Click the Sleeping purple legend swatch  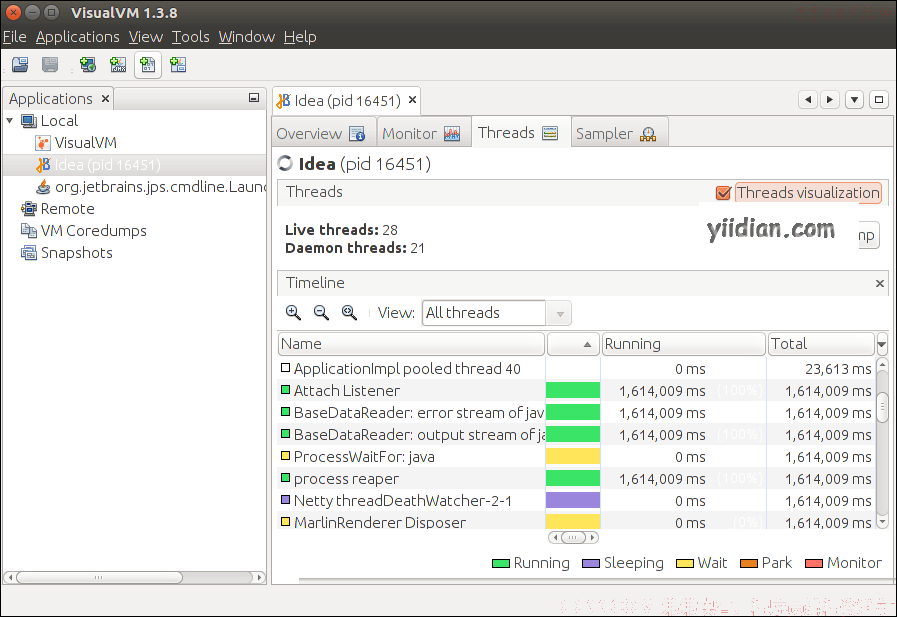point(591,563)
